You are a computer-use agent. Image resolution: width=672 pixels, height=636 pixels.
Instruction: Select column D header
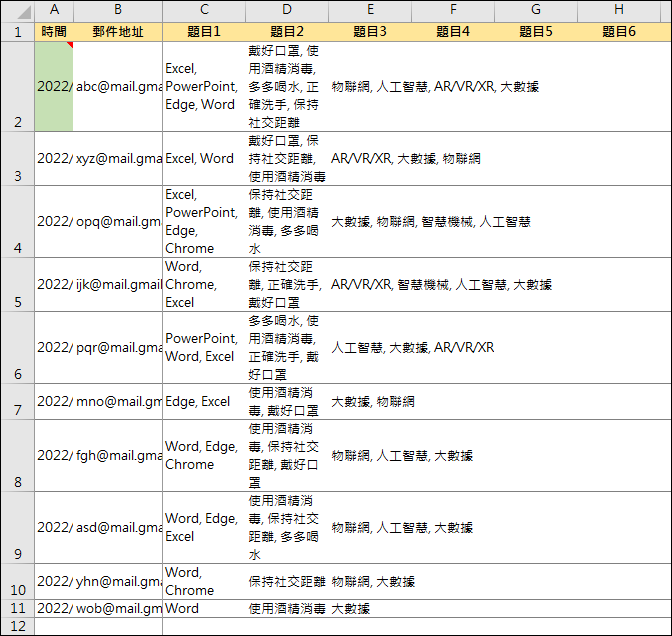[287, 11]
